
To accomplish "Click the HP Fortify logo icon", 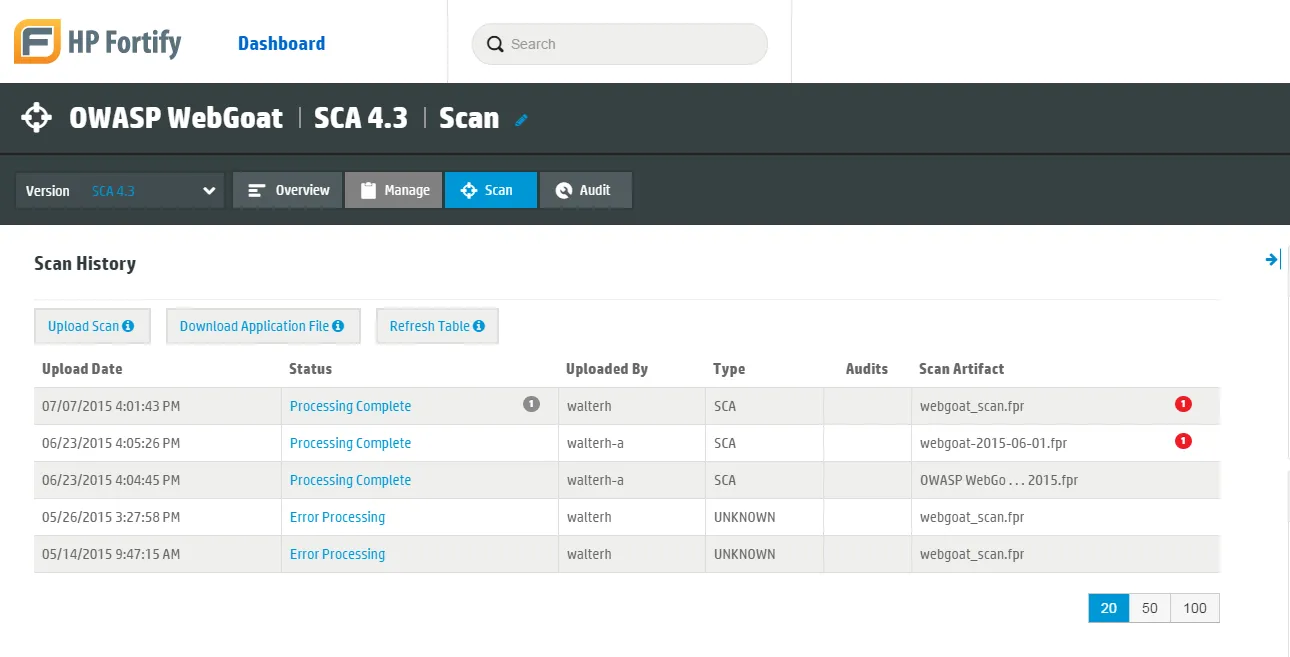I will click(x=37, y=42).
